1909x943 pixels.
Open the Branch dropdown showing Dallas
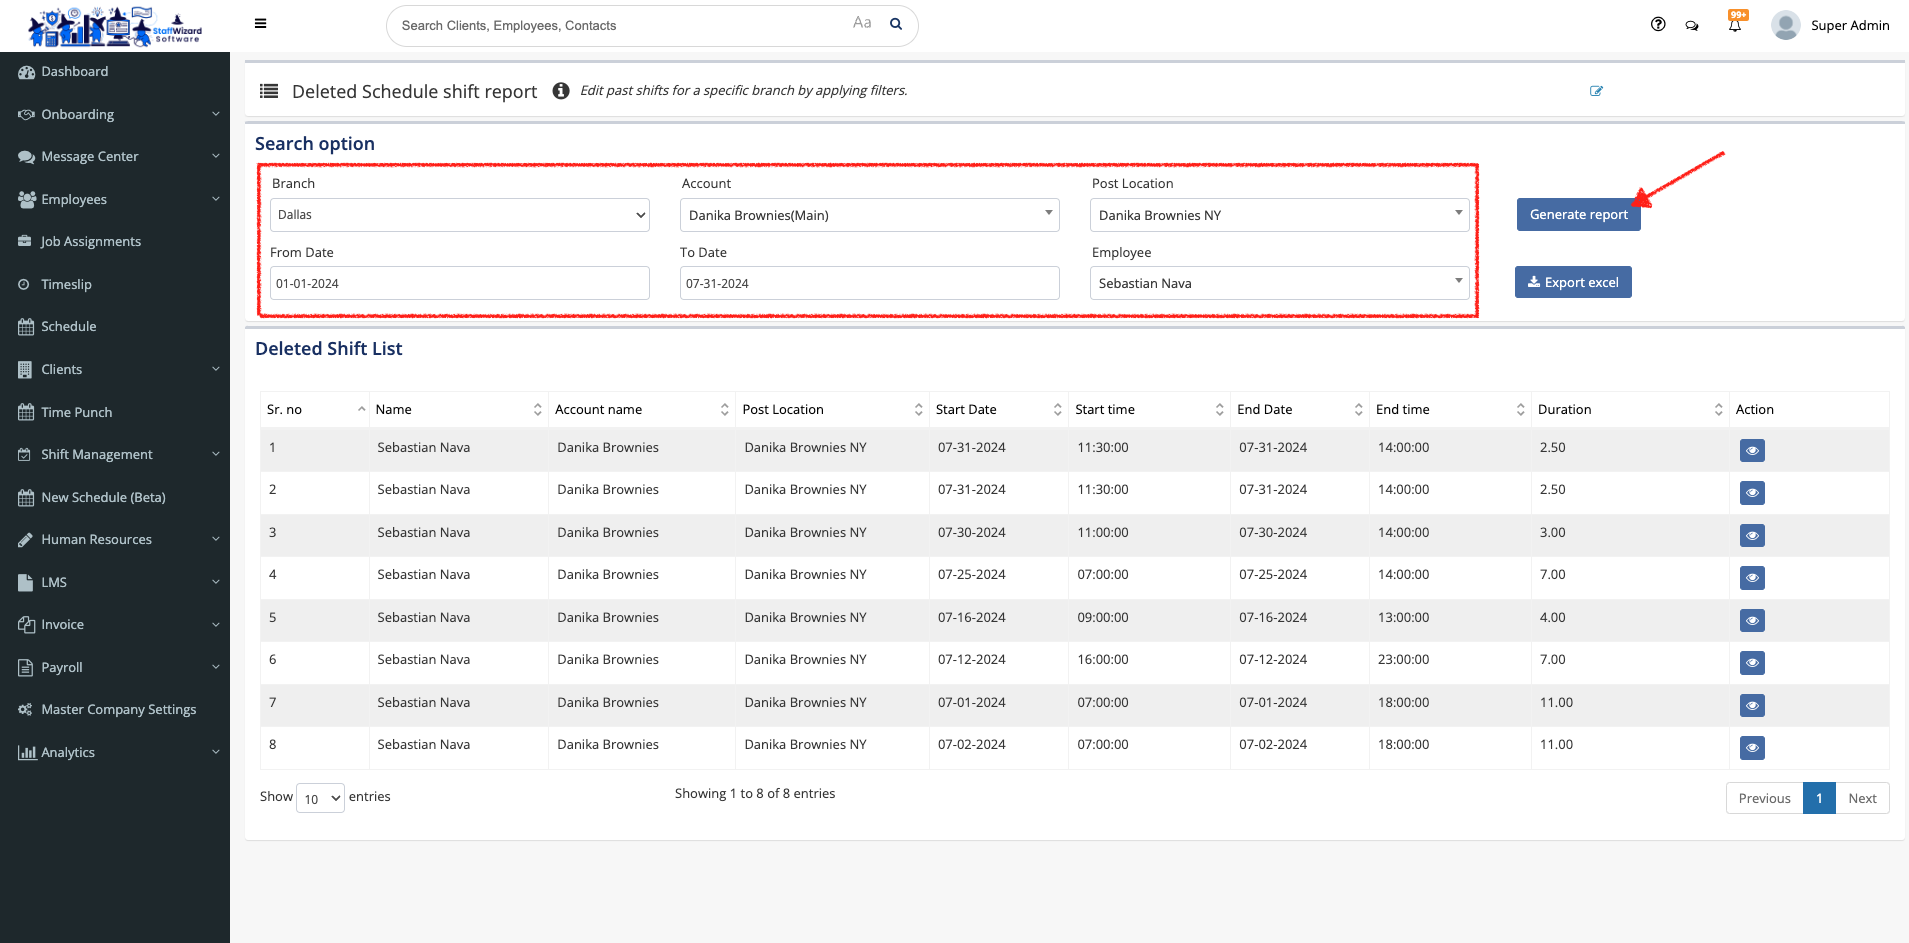[x=460, y=215]
